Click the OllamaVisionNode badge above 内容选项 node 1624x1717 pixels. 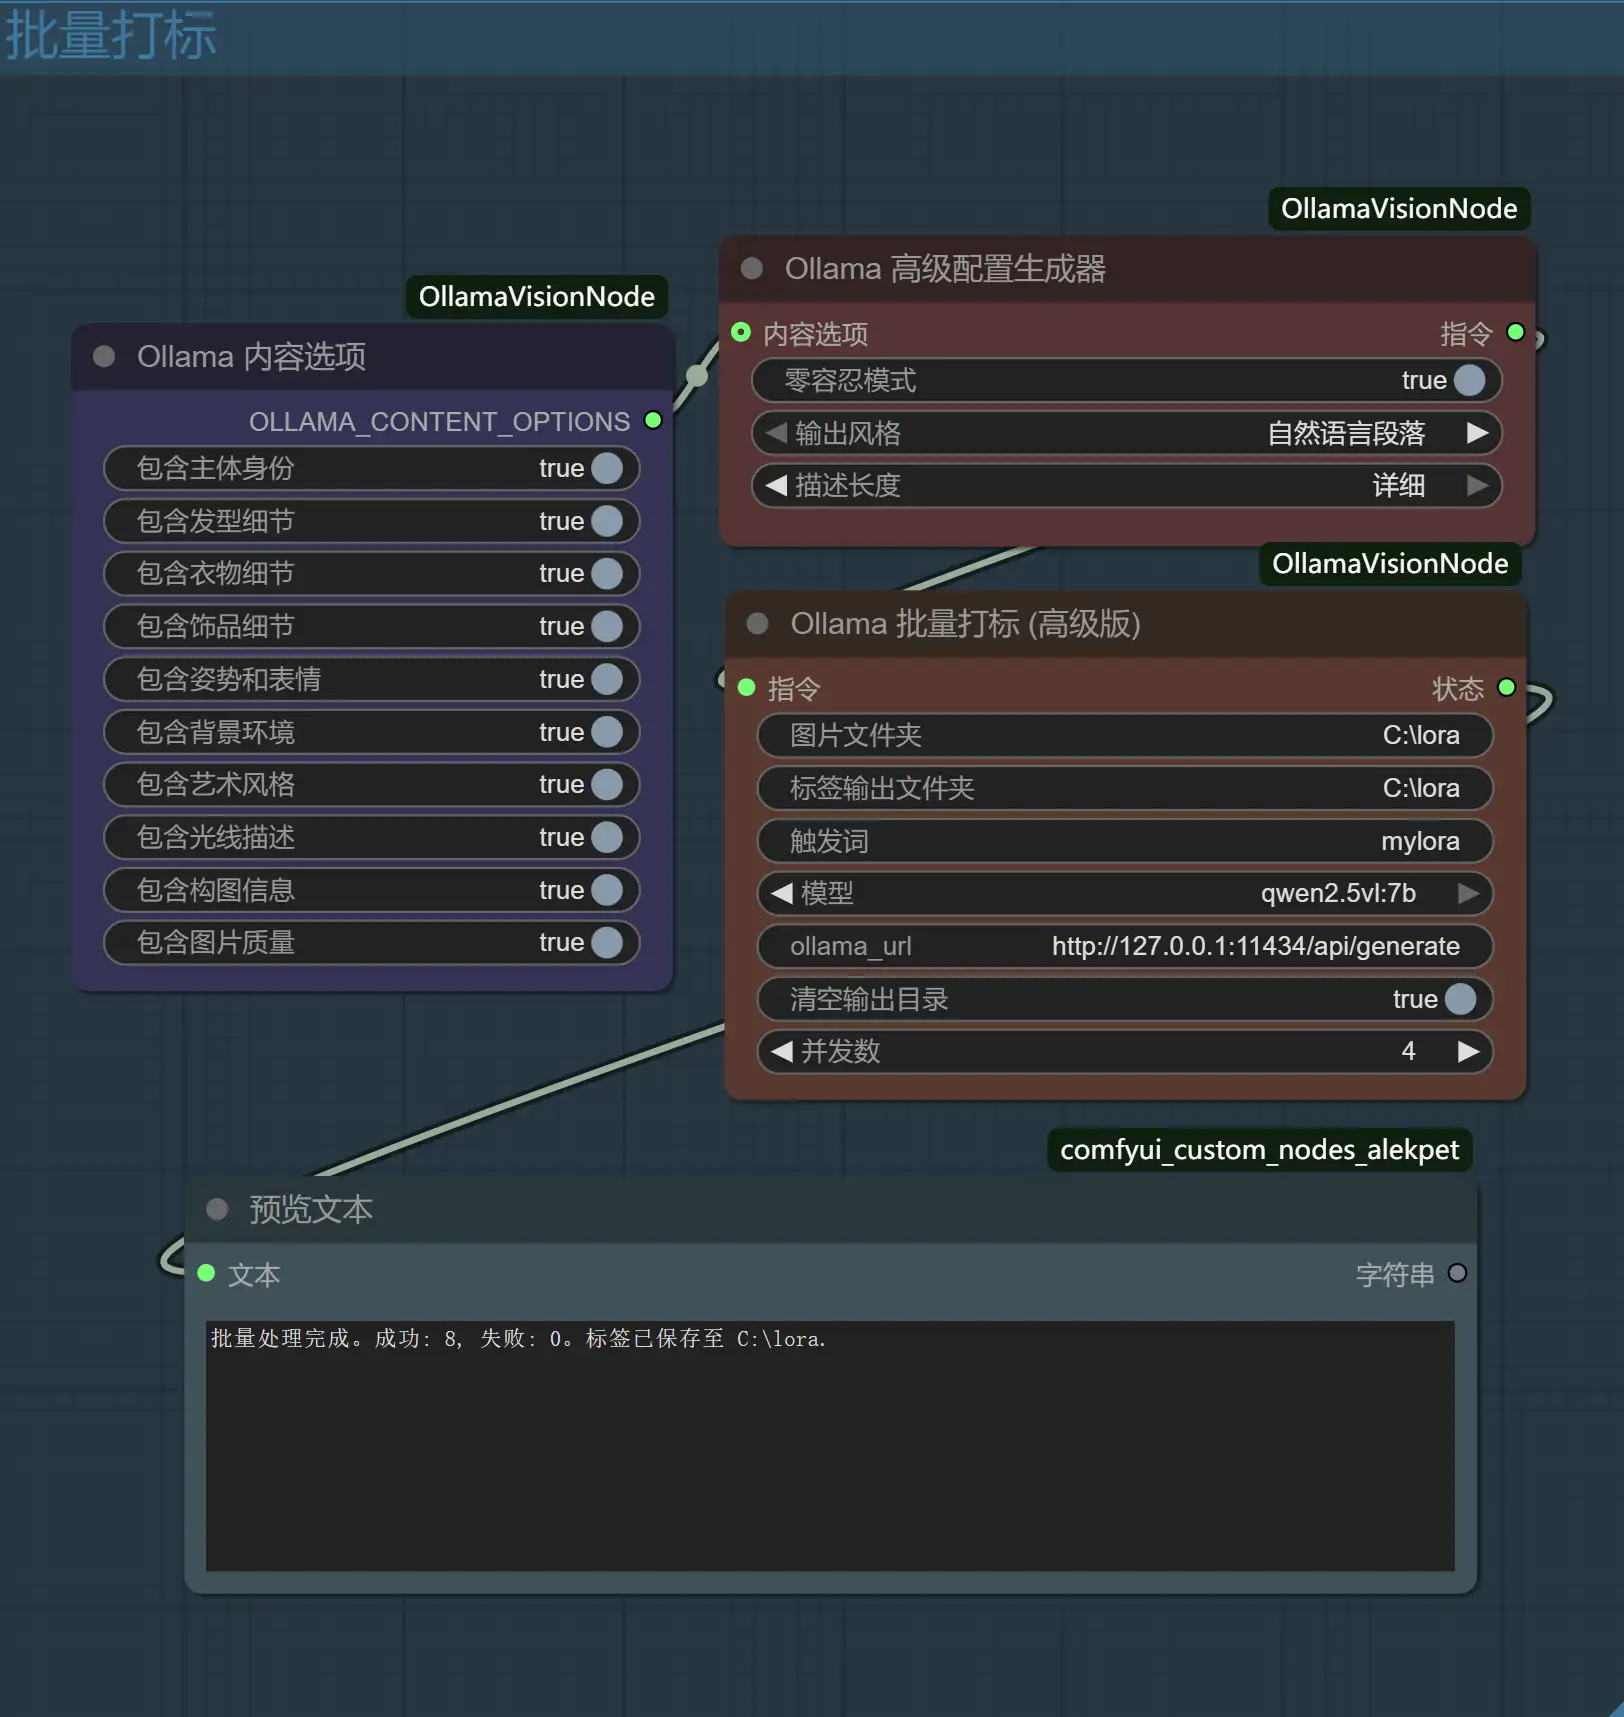pyautogui.click(x=537, y=297)
